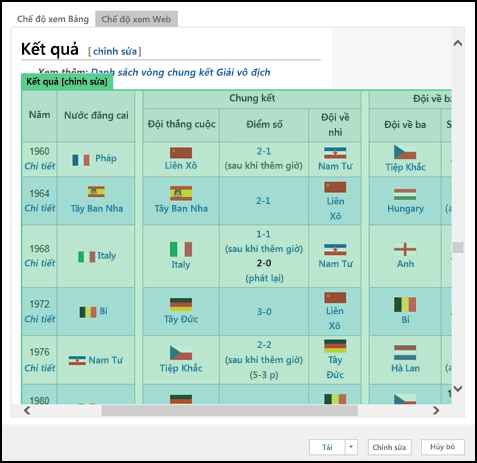Click Tây Đức winner link in 1972 row

pyautogui.click(x=181, y=319)
